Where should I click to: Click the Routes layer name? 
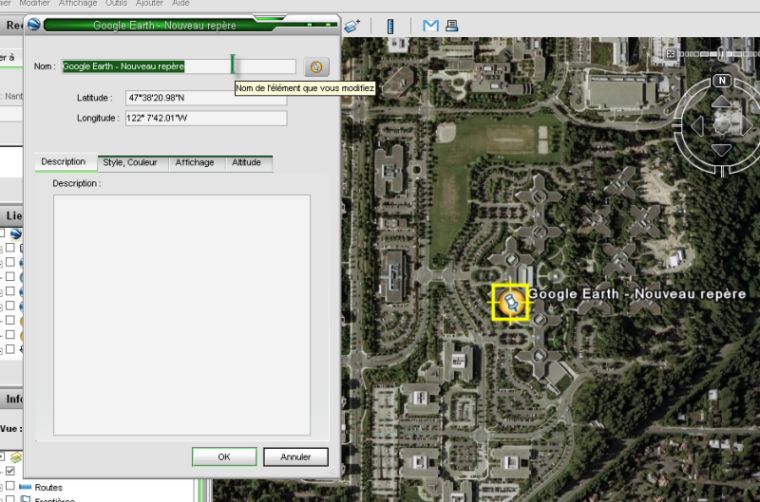pyautogui.click(x=48, y=487)
